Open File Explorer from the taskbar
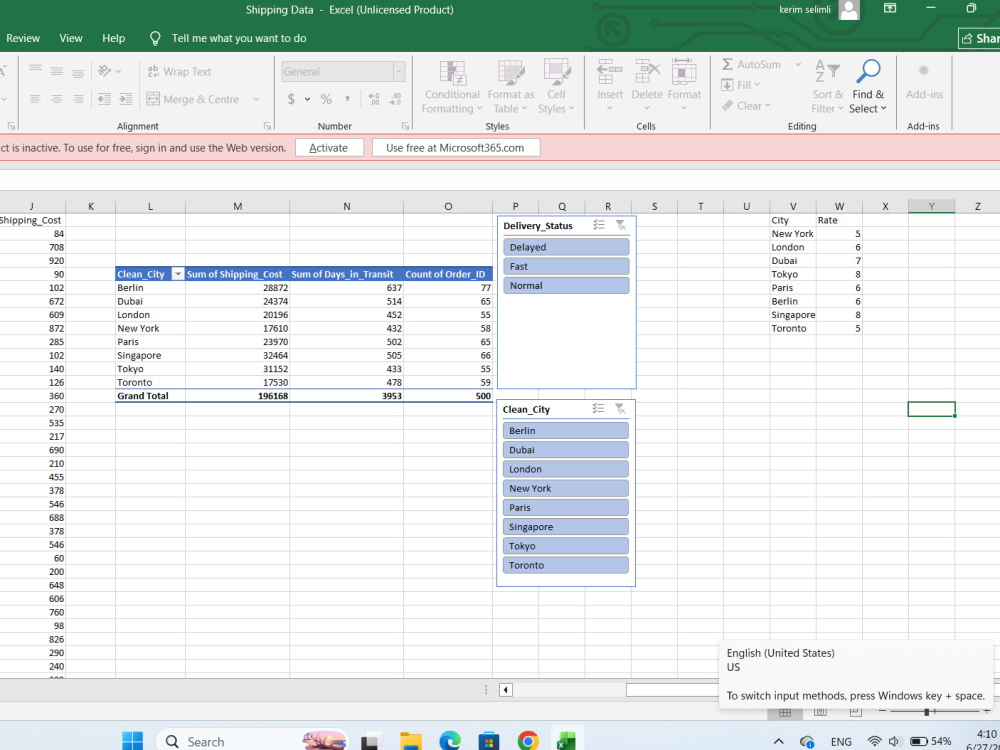 point(411,740)
